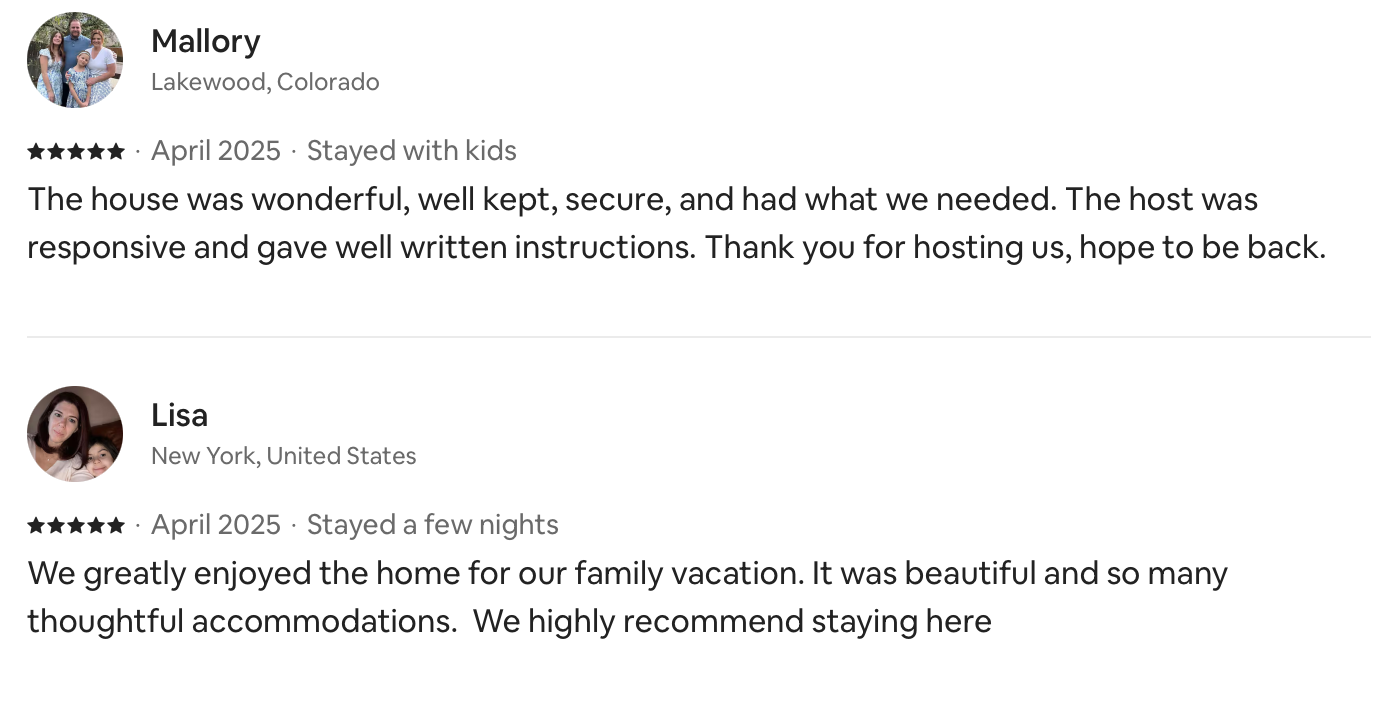
Task: Click the April 2025 date on Lisa's review
Action: click(215, 525)
